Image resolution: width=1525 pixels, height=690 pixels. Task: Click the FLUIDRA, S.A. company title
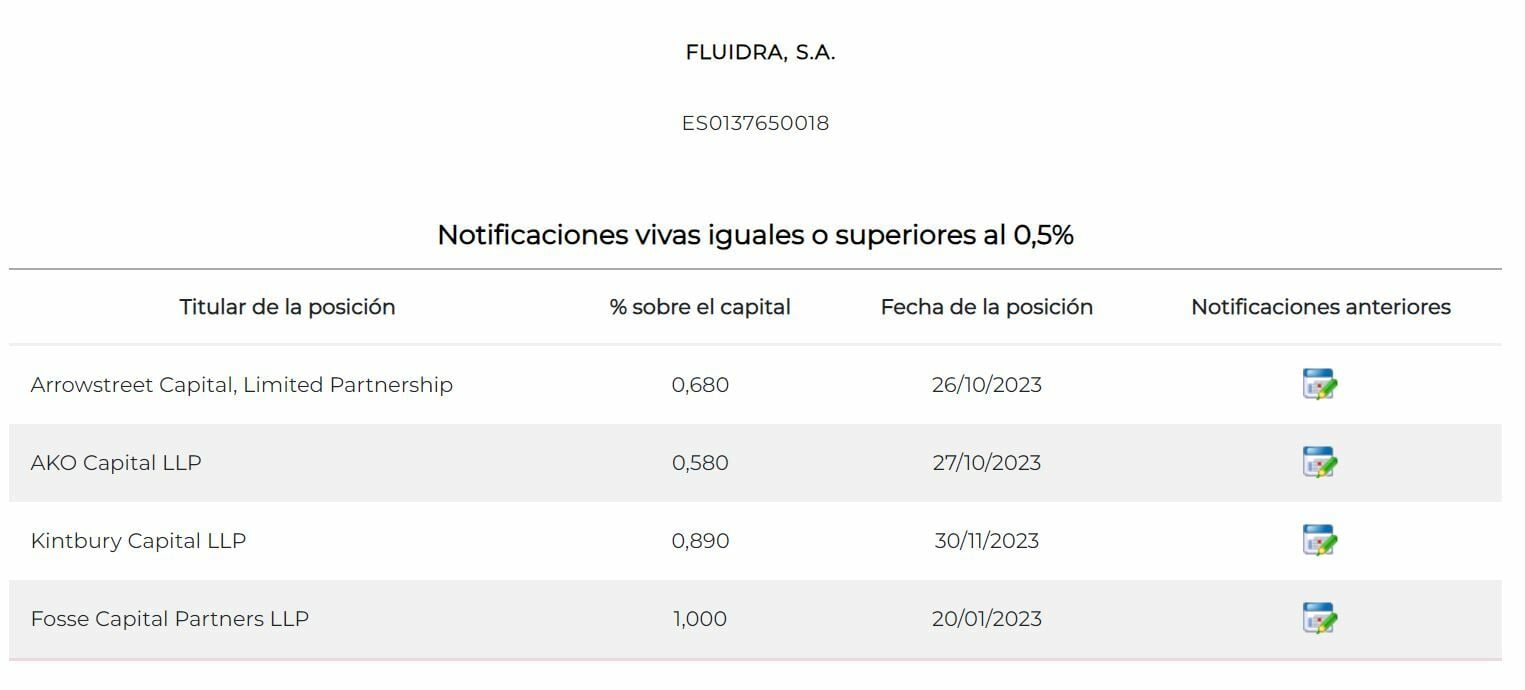760,53
